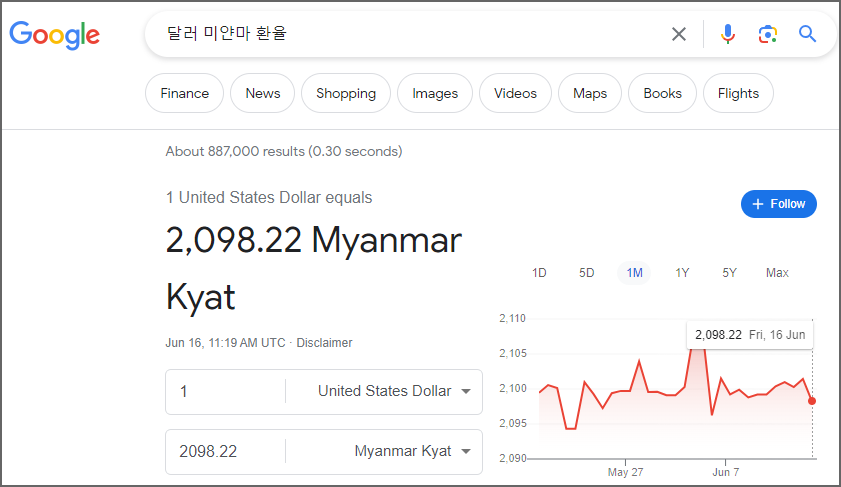Clear the search query with the X icon

678,34
